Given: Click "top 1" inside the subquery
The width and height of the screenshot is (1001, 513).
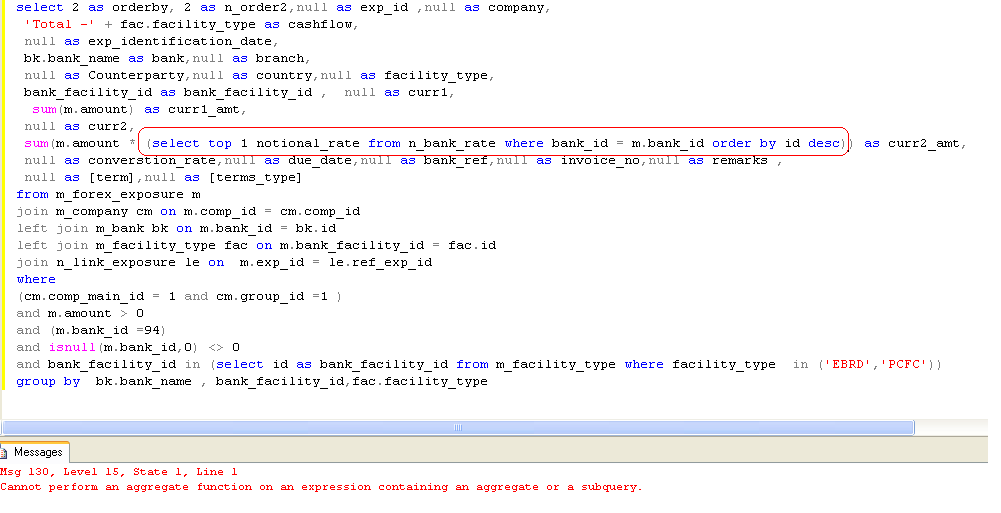Looking at the screenshot, I should tap(228, 144).
